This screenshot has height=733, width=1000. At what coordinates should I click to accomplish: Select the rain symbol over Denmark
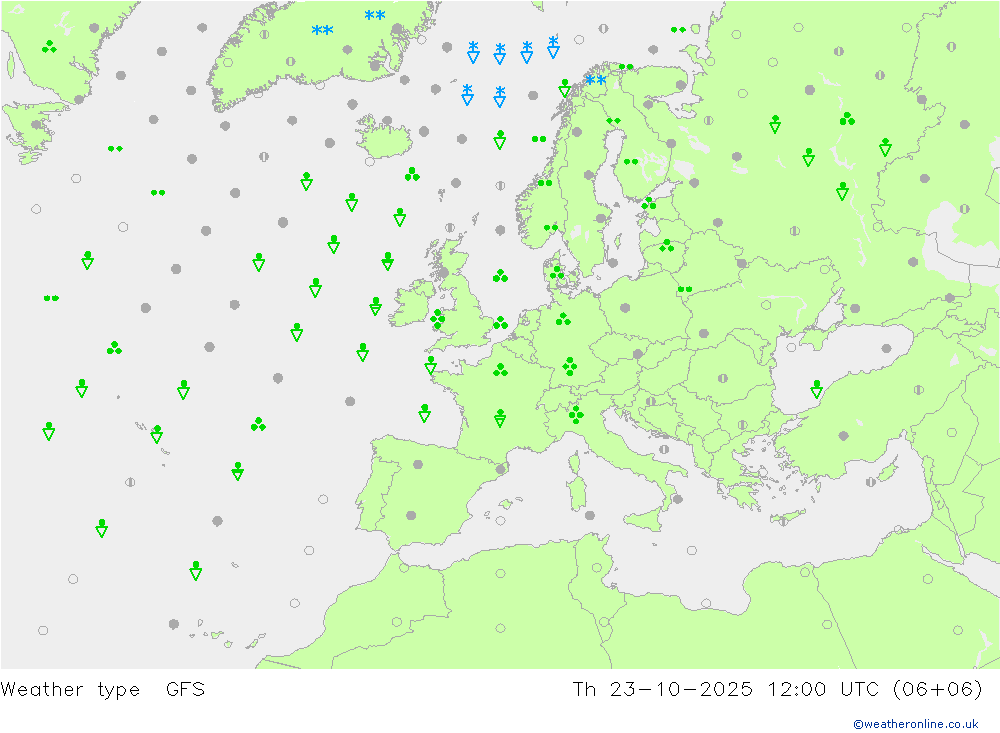coord(557,273)
